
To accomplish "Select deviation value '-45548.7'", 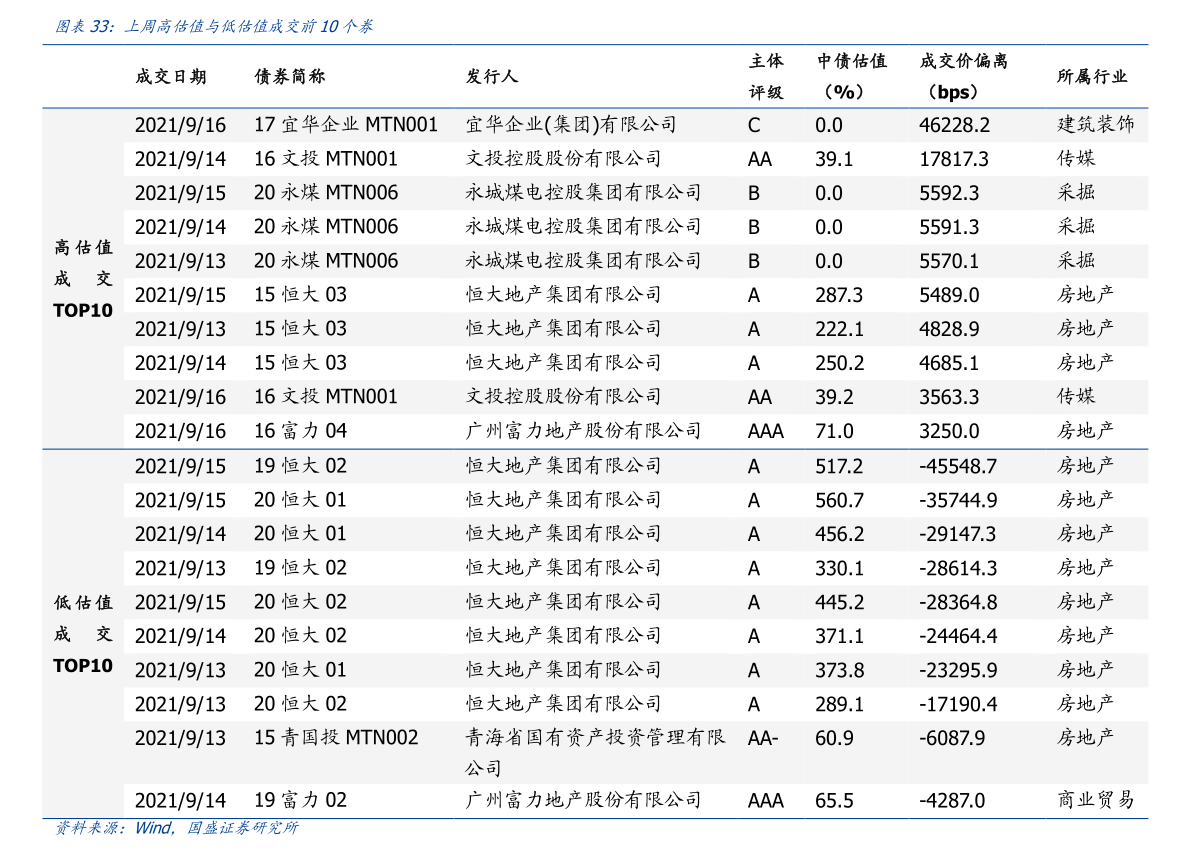I will pyautogui.click(x=958, y=466).
